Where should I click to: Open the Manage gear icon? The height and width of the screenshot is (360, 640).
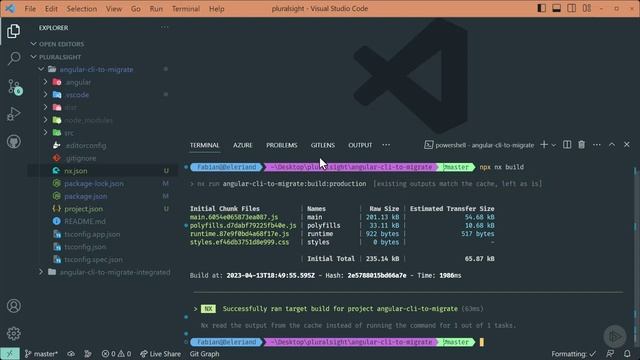(x=13, y=333)
